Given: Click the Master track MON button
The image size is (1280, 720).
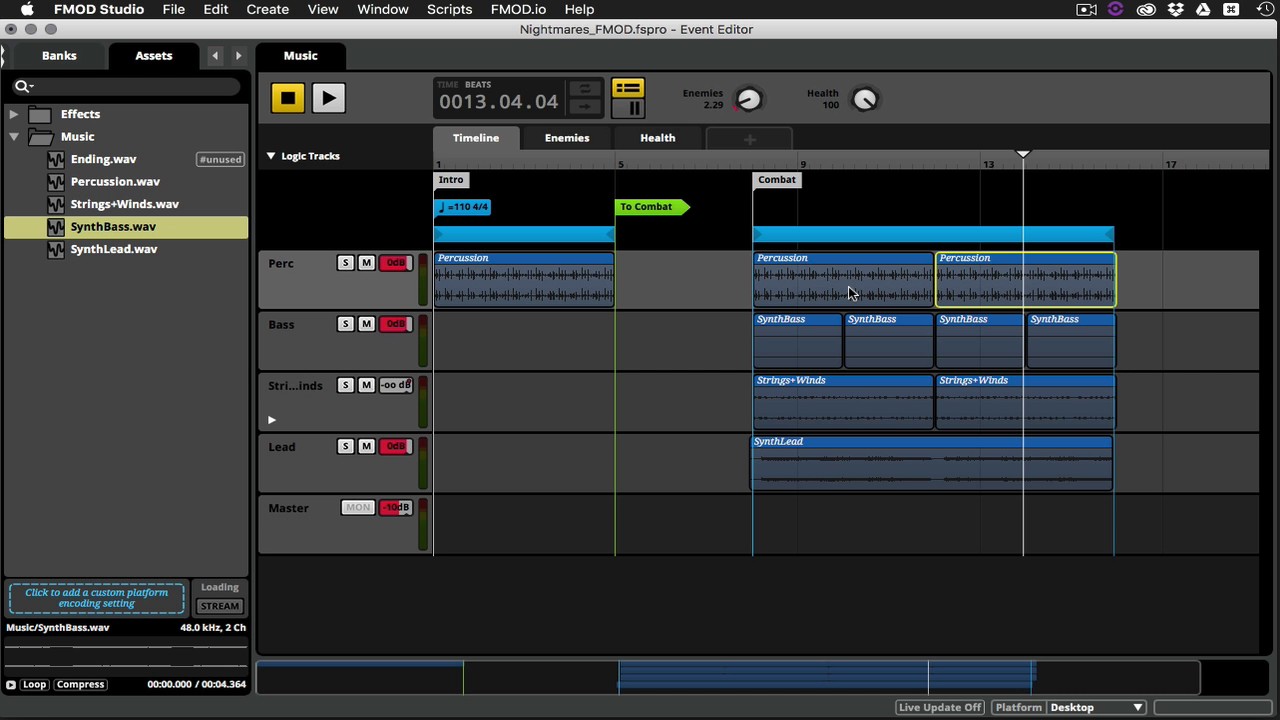Looking at the screenshot, I should 358,508.
